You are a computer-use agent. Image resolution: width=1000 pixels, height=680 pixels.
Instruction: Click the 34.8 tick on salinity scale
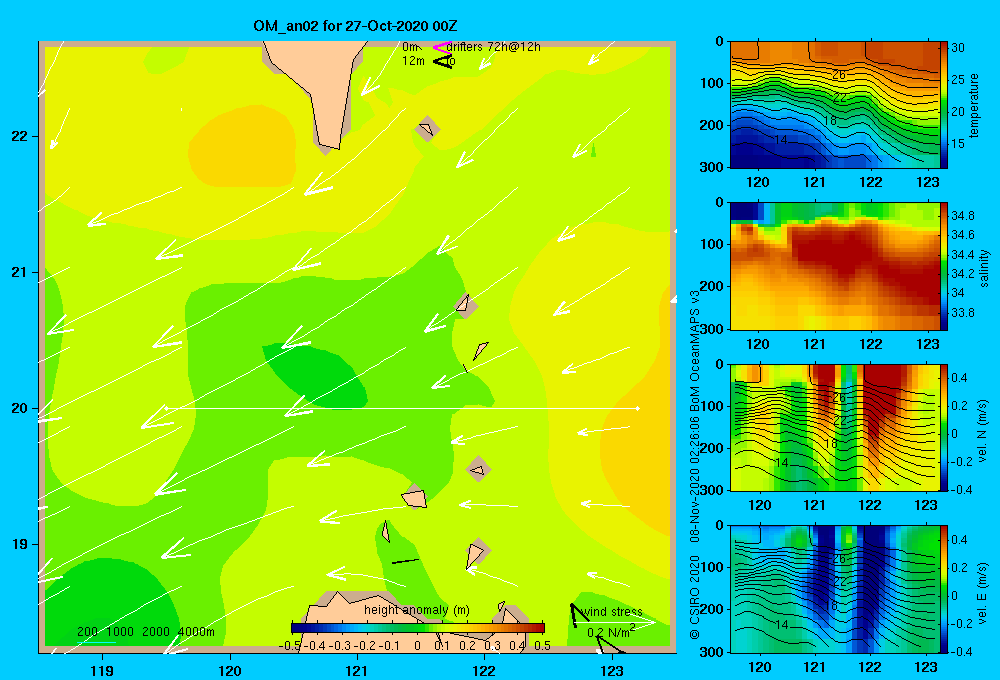pyautogui.click(x=962, y=216)
